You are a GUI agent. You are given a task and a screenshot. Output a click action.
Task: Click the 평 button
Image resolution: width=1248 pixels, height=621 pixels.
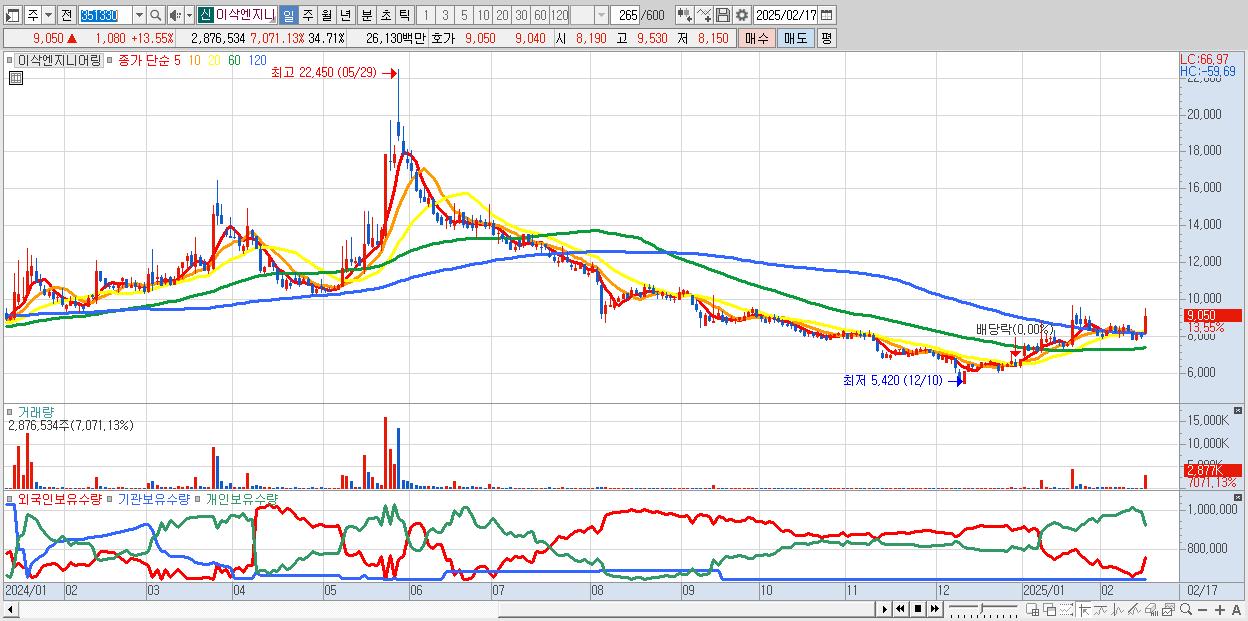pyautogui.click(x=826, y=38)
